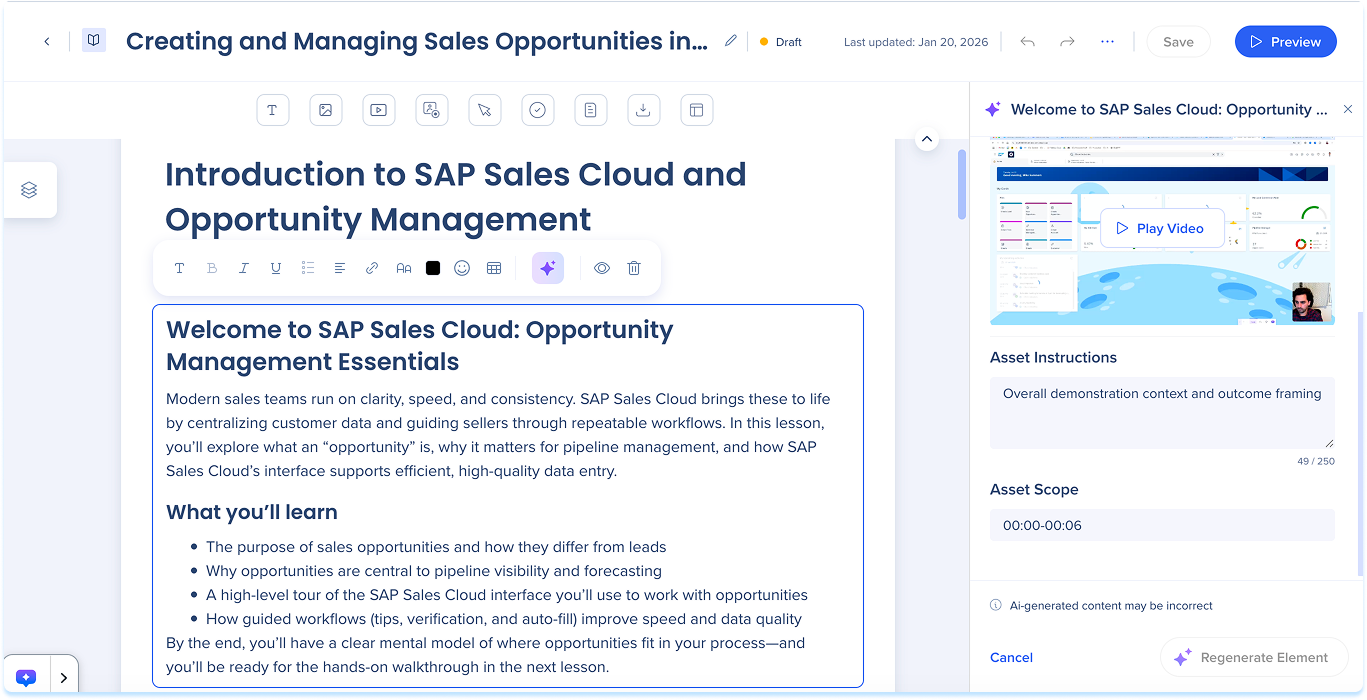
Task: Open the black text color swatch
Action: 432,268
